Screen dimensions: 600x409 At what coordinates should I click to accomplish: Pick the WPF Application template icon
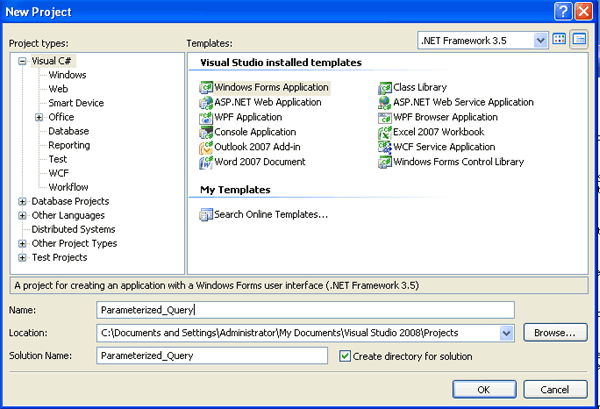206,117
